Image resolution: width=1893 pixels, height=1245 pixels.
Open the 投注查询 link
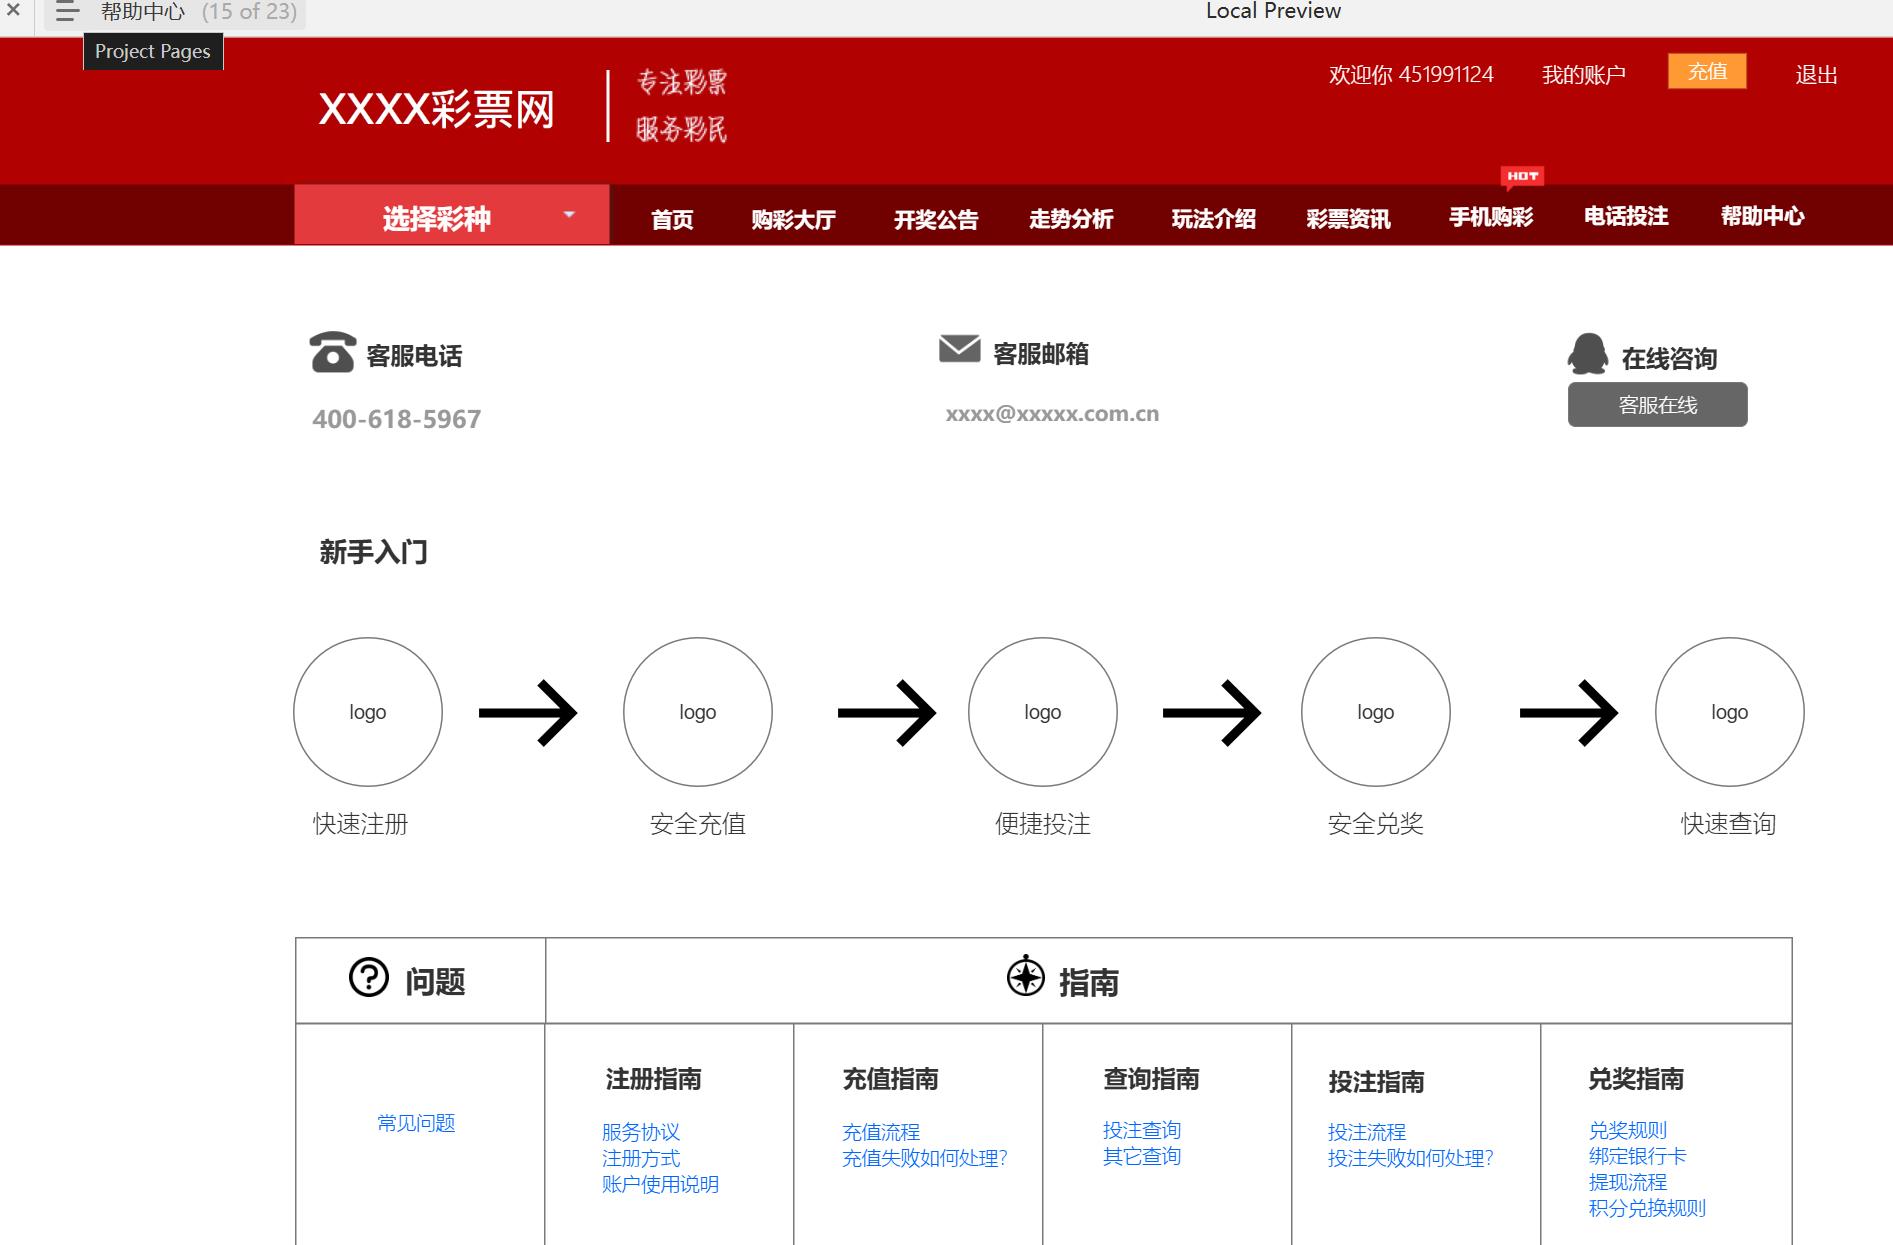click(x=1142, y=1130)
